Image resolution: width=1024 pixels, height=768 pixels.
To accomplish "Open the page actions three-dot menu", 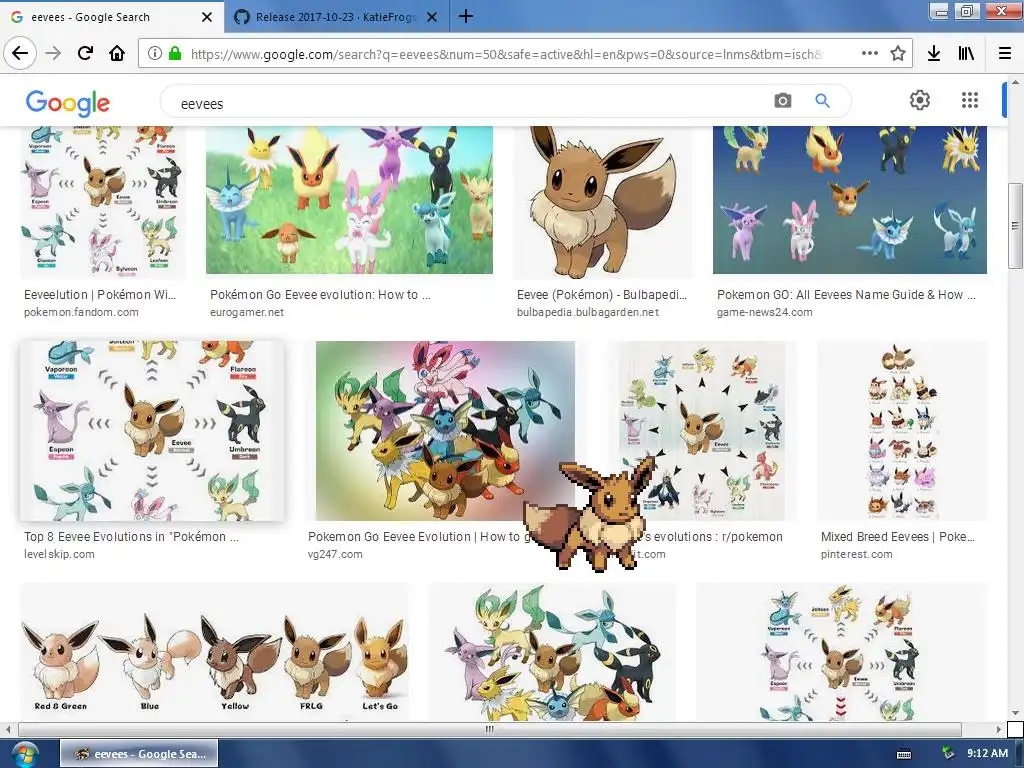I will (x=869, y=53).
